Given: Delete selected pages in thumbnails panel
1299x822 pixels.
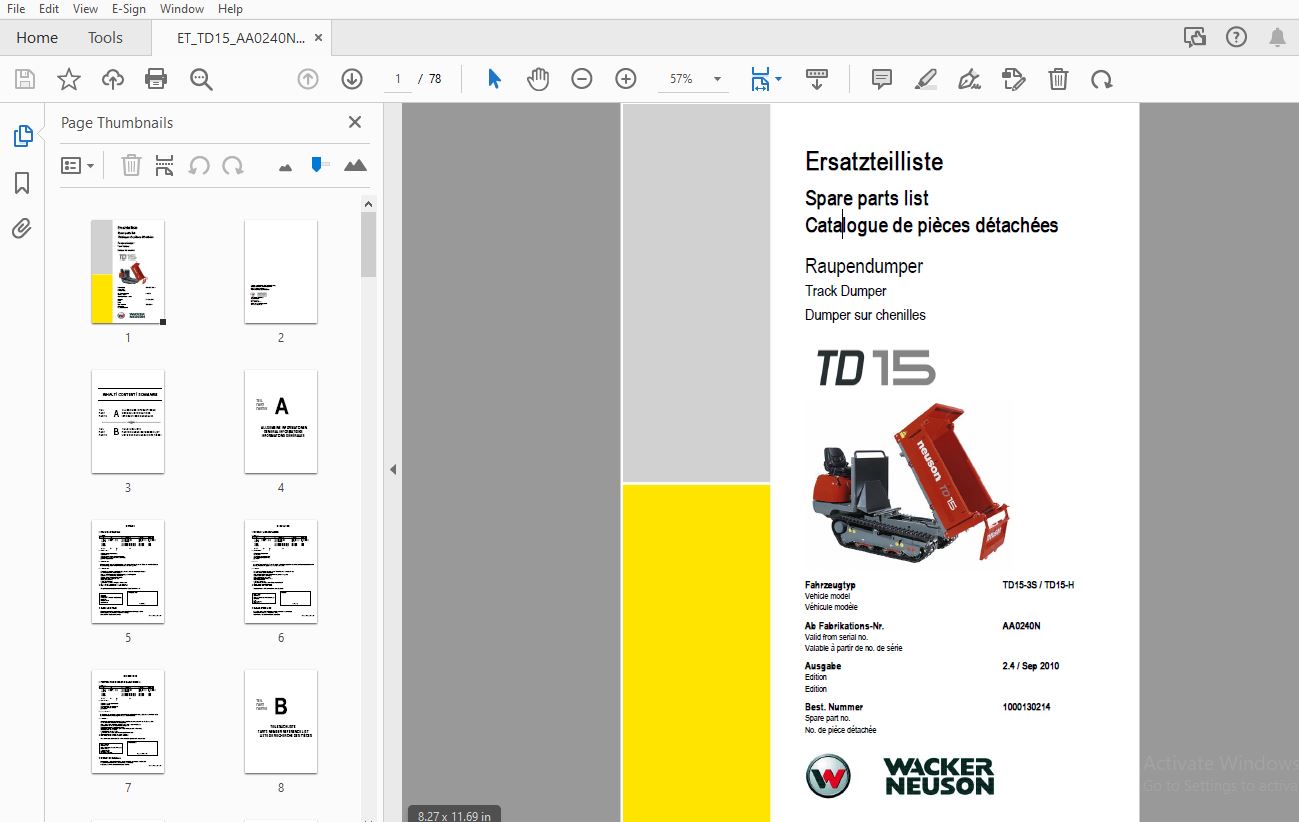Looking at the screenshot, I should (x=131, y=165).
